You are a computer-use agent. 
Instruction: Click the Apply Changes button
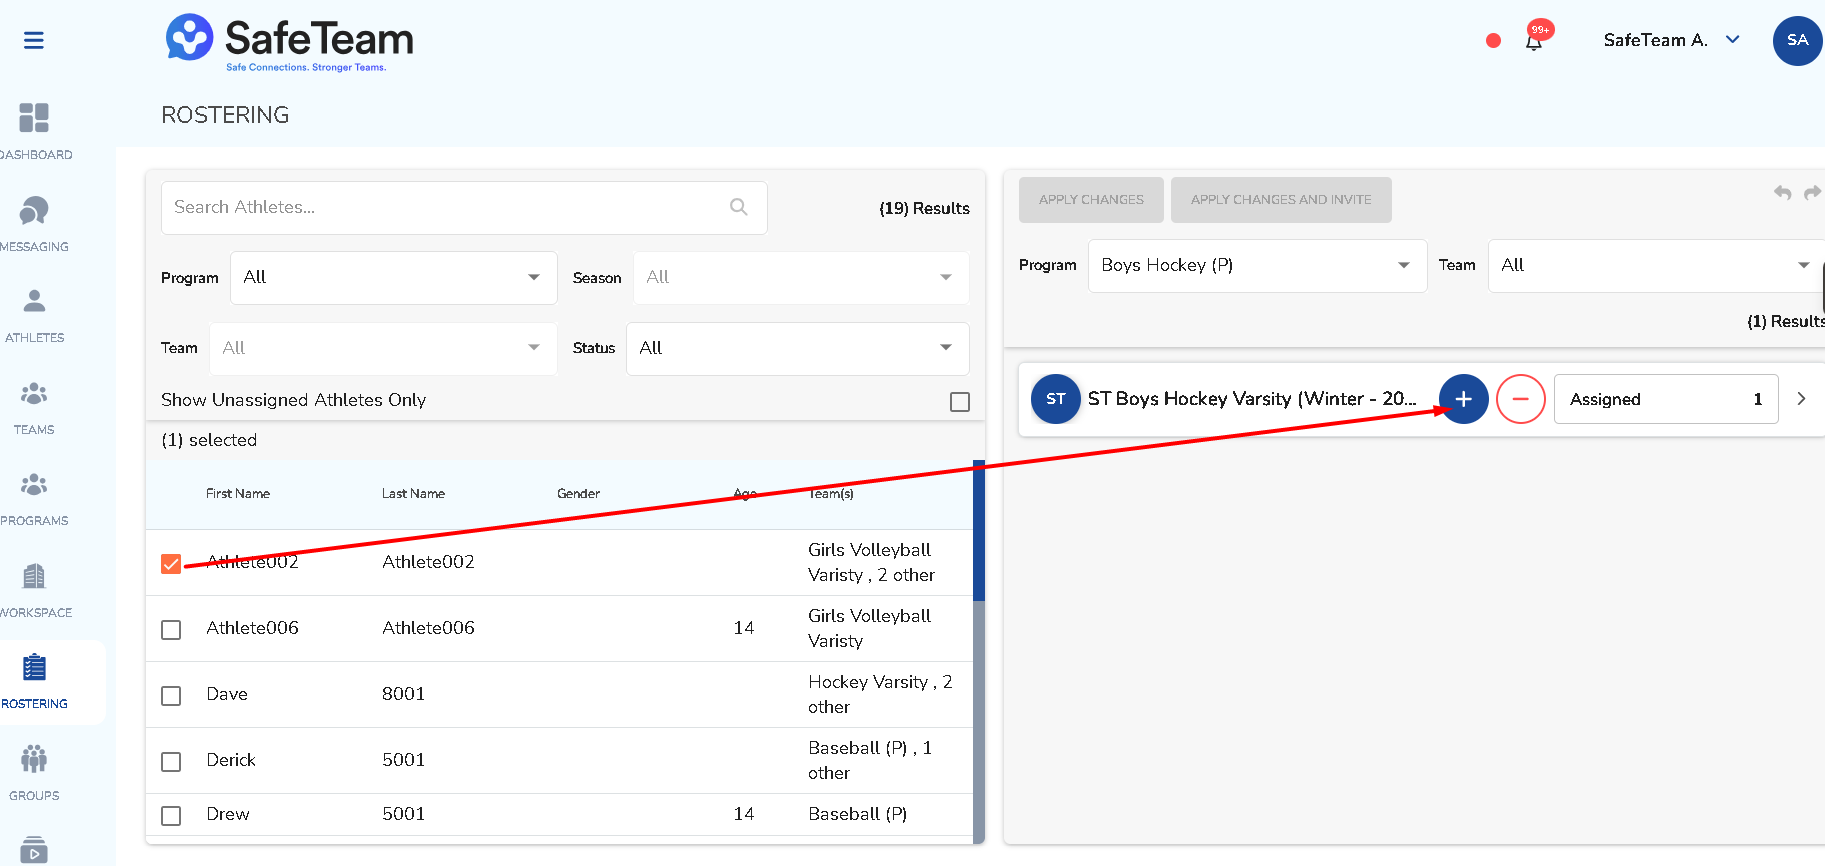[1091, 200]
